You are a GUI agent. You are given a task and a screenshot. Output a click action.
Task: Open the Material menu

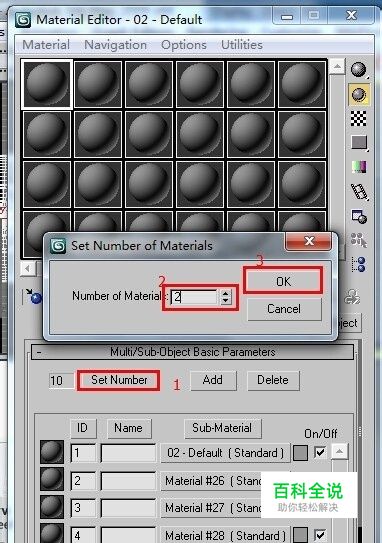tap(46, 45)
